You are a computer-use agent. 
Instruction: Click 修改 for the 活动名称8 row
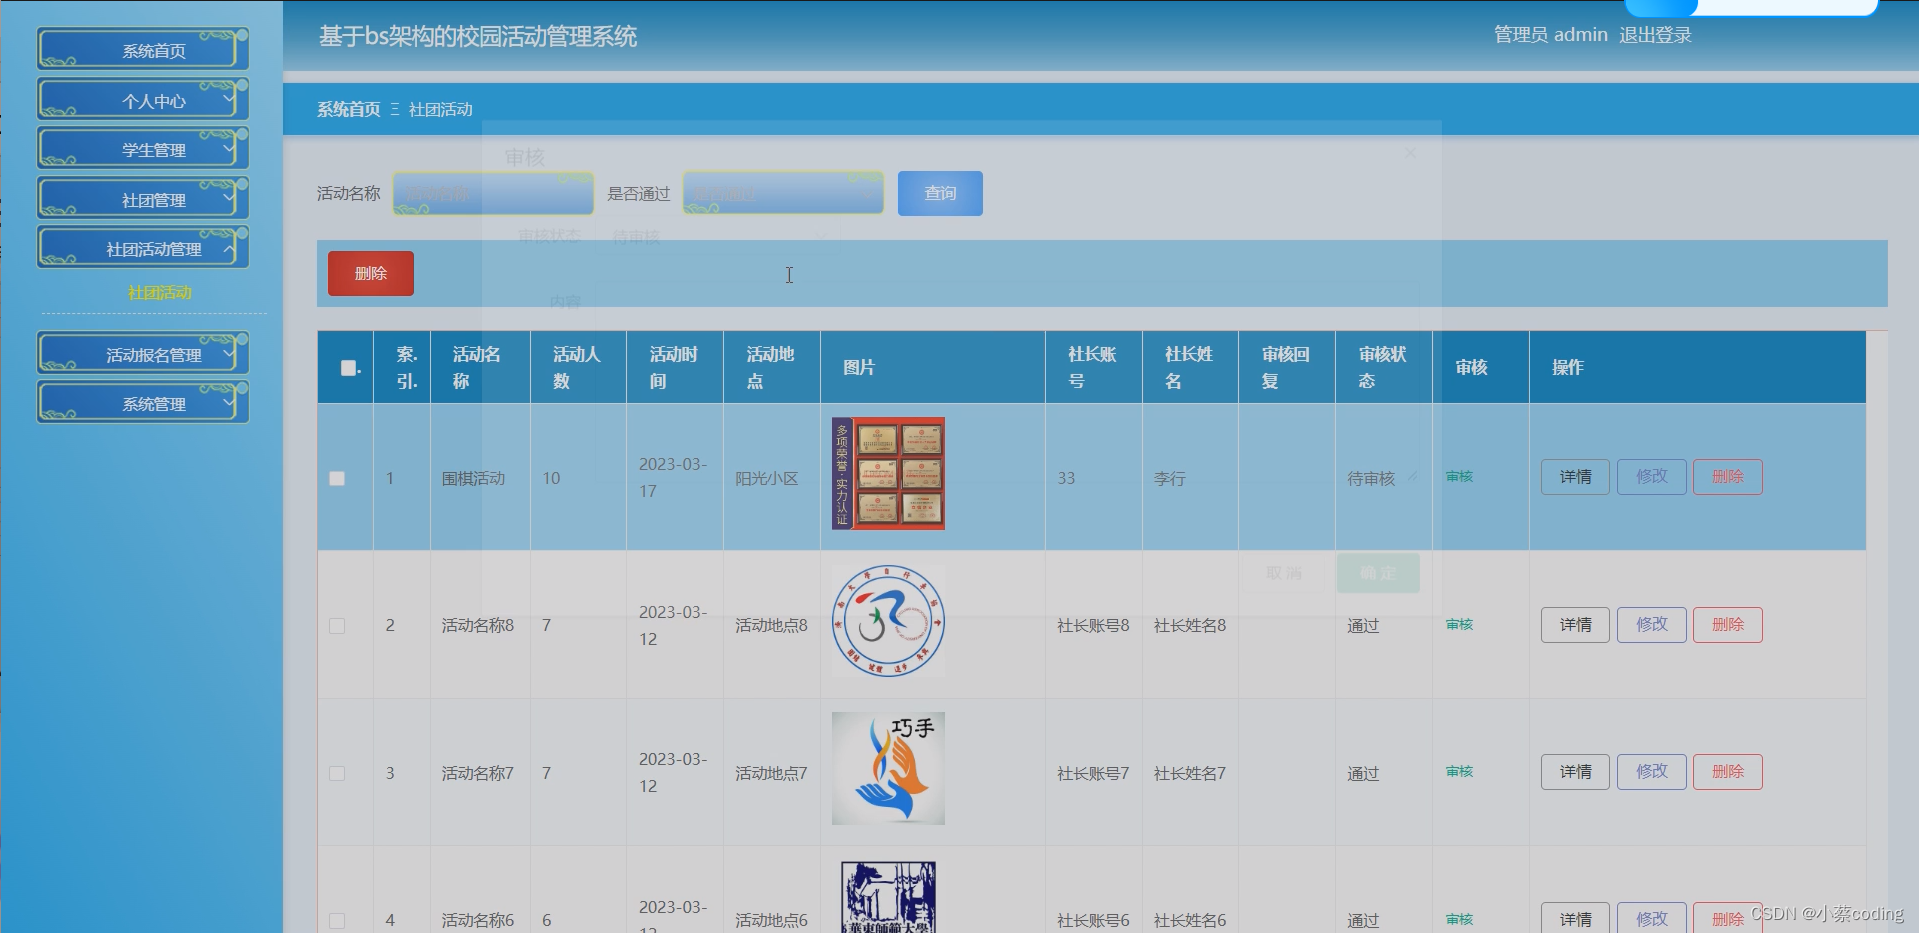(x=1651, y=625)
